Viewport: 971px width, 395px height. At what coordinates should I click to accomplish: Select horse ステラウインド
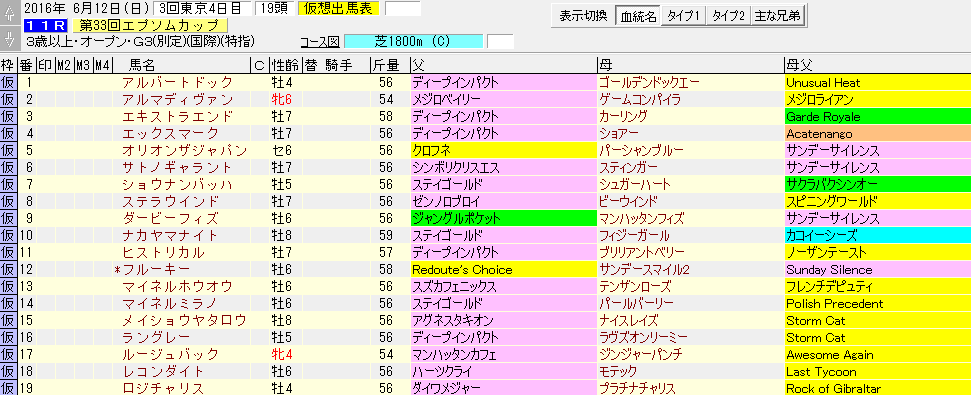[x=170, y=202]
